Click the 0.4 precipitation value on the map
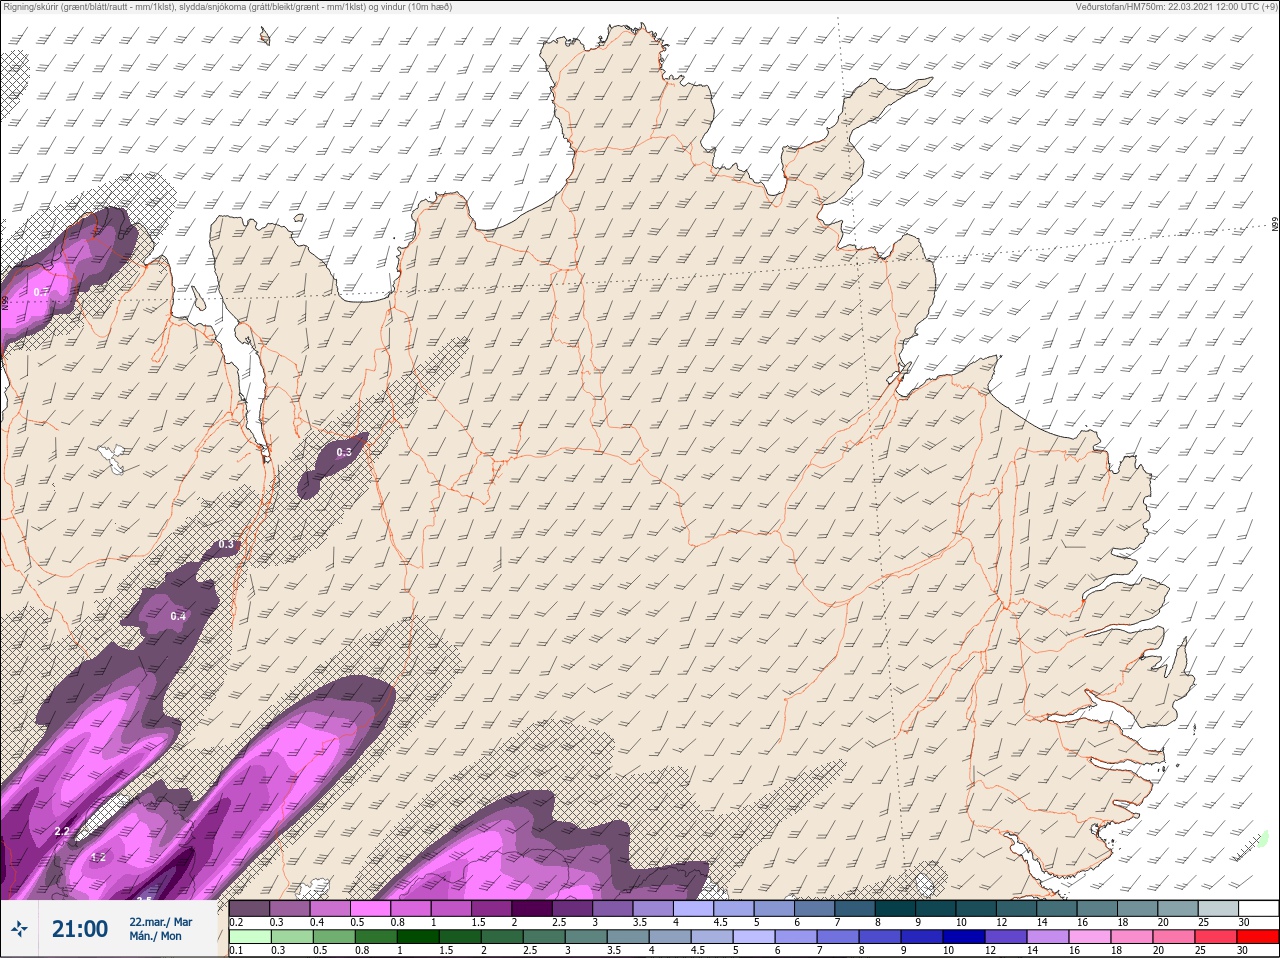 point(178,616)
